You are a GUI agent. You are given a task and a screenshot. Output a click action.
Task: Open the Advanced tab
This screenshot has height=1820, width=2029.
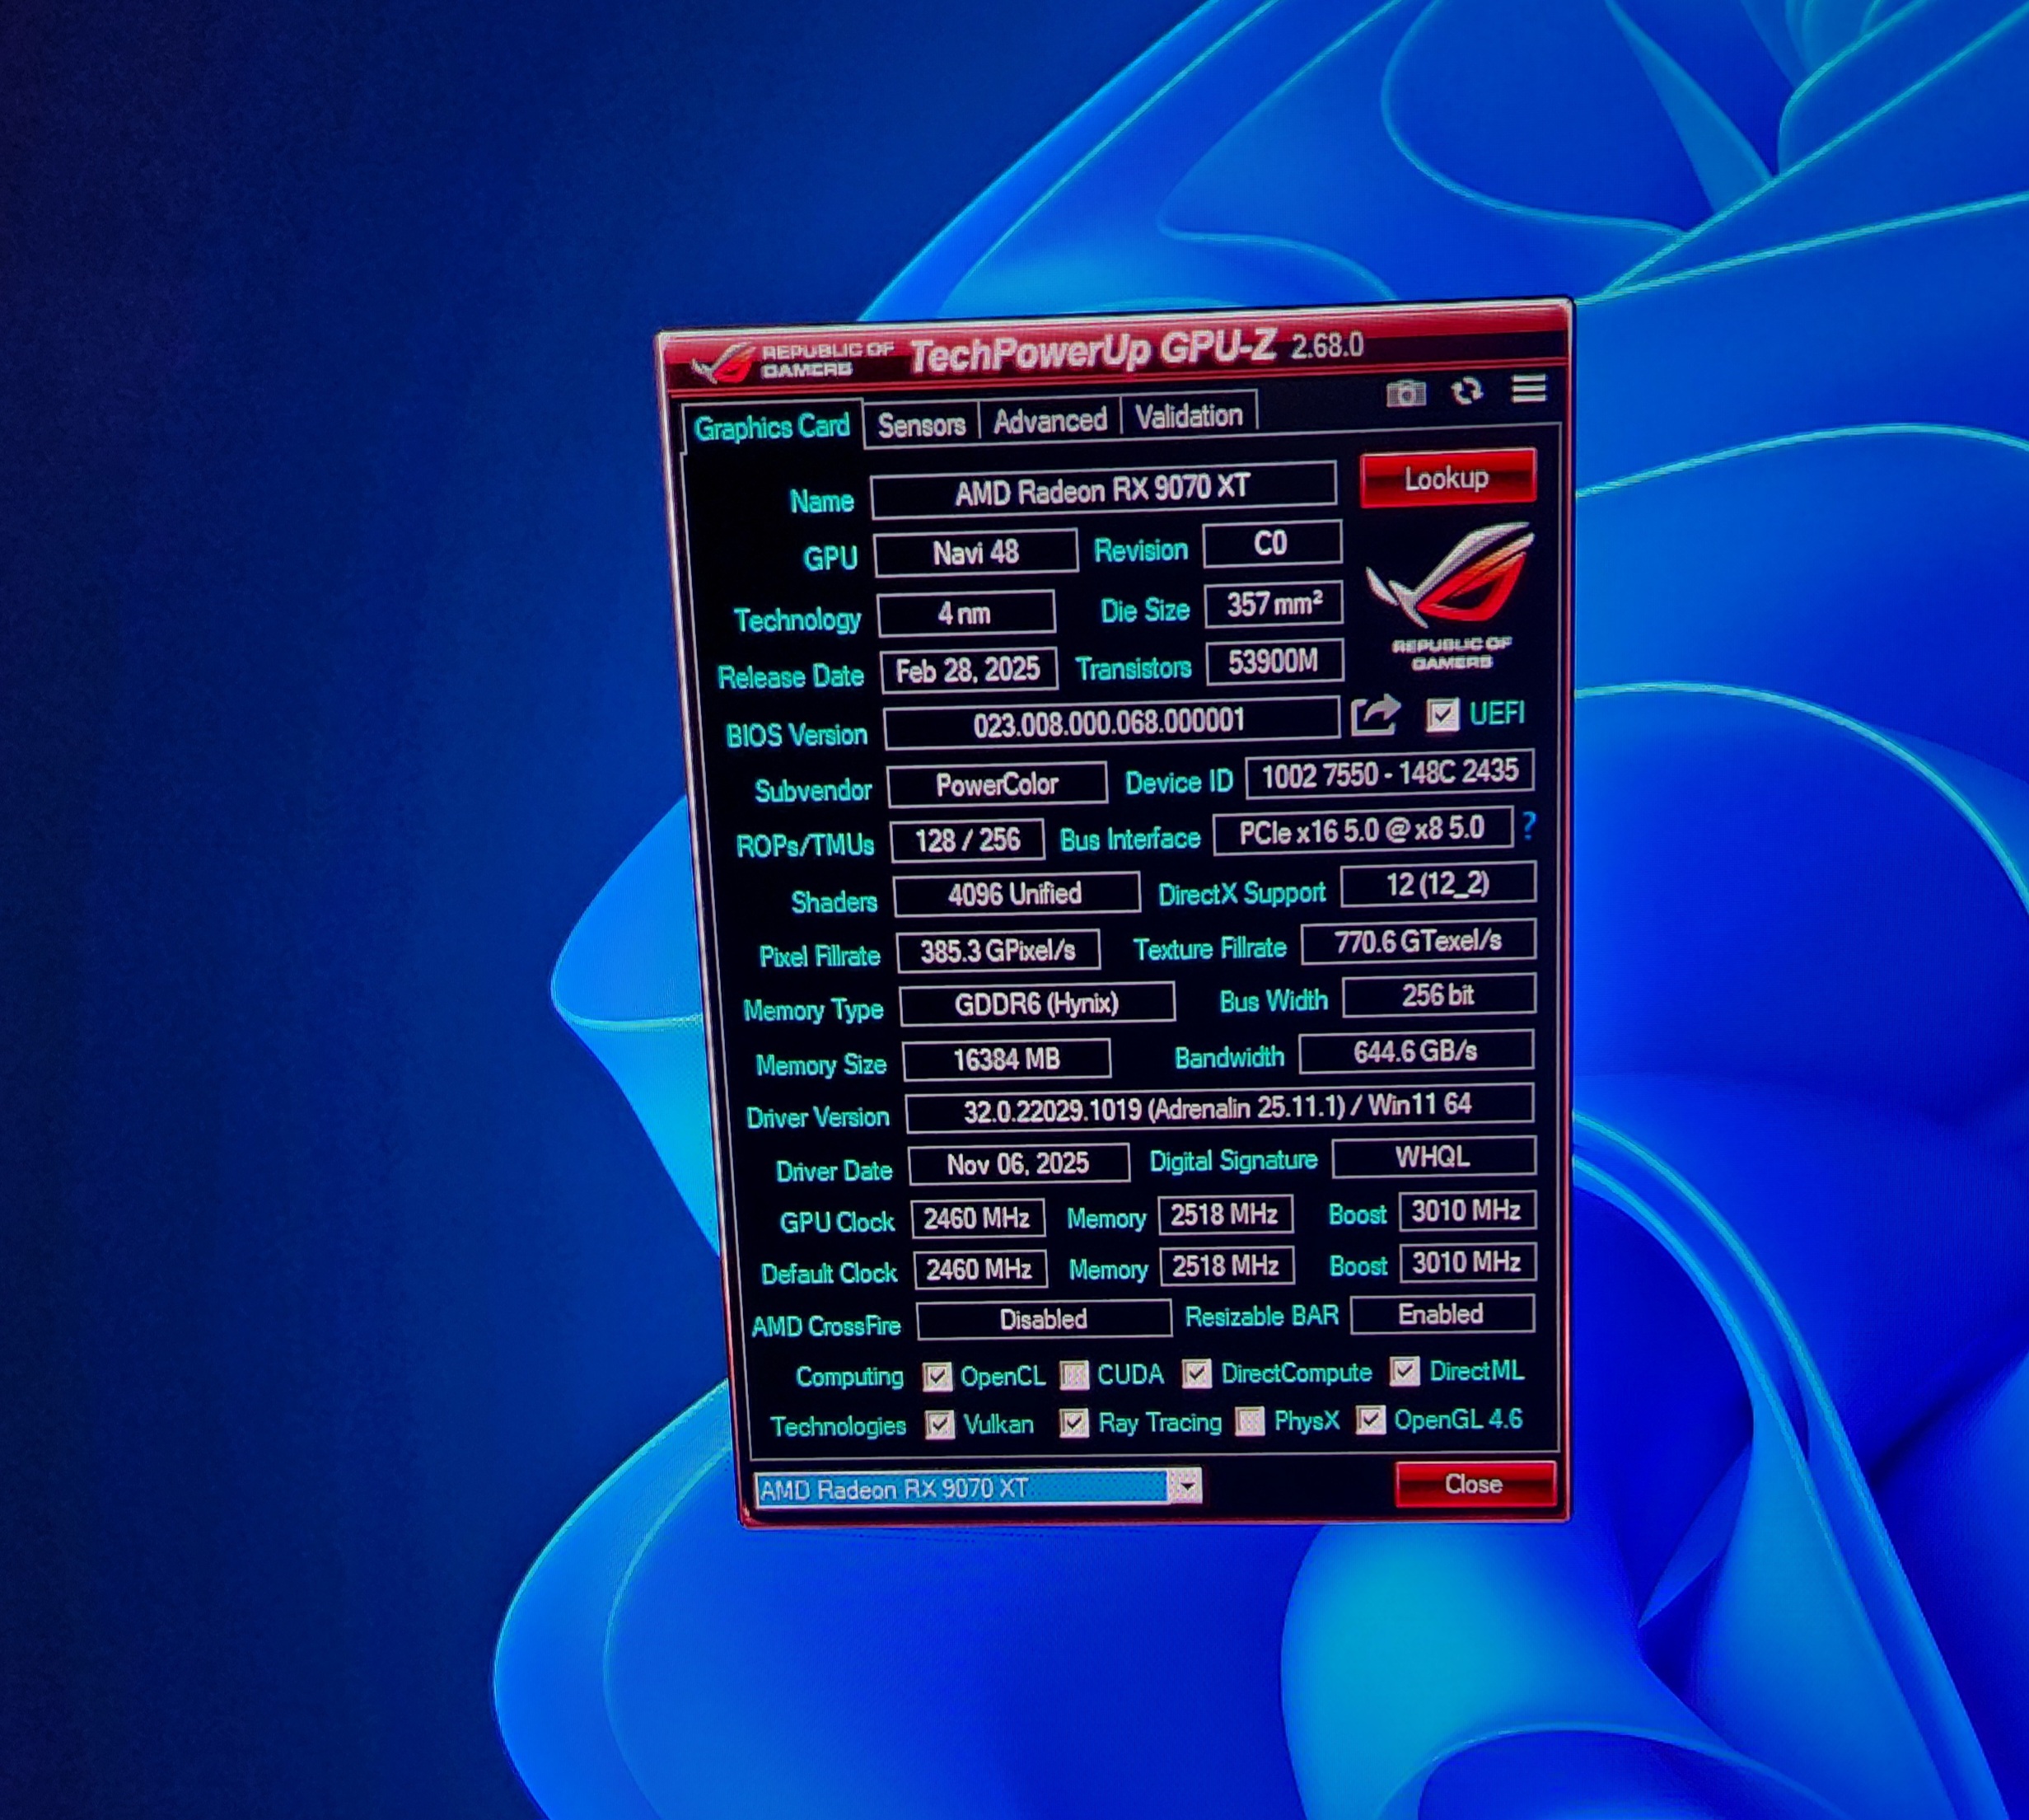point(1049,421)
